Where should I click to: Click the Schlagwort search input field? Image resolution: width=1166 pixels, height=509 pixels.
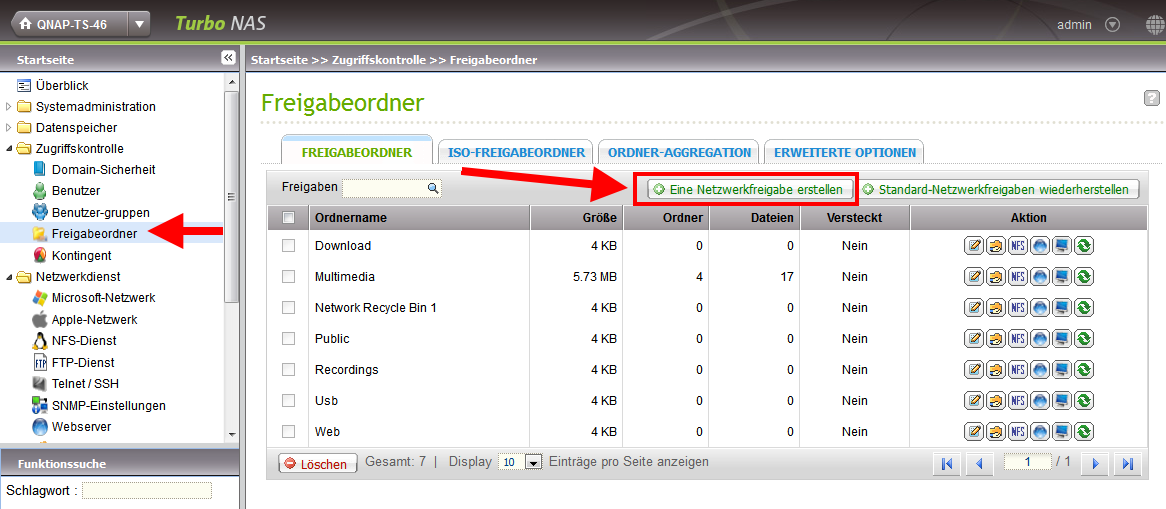coord(147,491)
